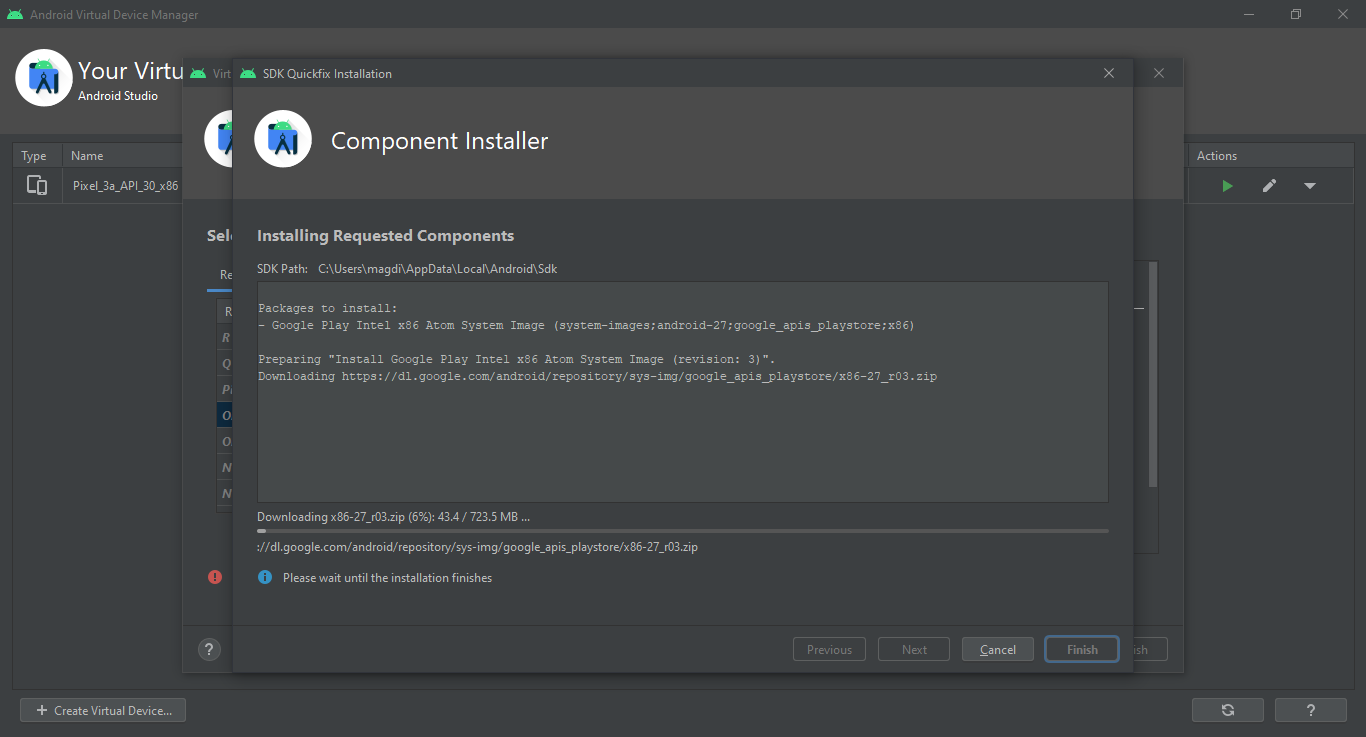This screenshot has width=1366, height=737.
Task: Open actions dropdown arrow for Pixel_3a_API_30_x86
Action: 1309,186
